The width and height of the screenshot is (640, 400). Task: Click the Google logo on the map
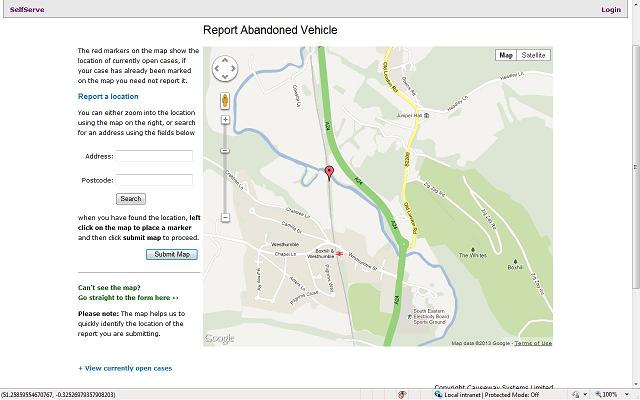[220, 338]
